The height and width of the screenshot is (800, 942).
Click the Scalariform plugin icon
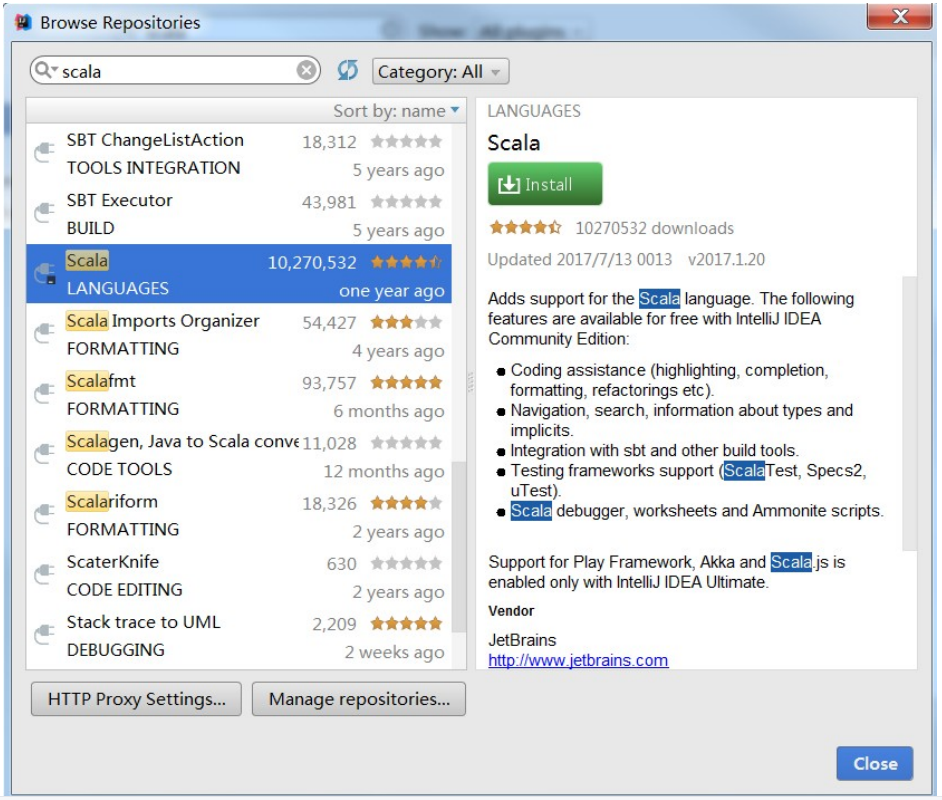coord(44,514)
